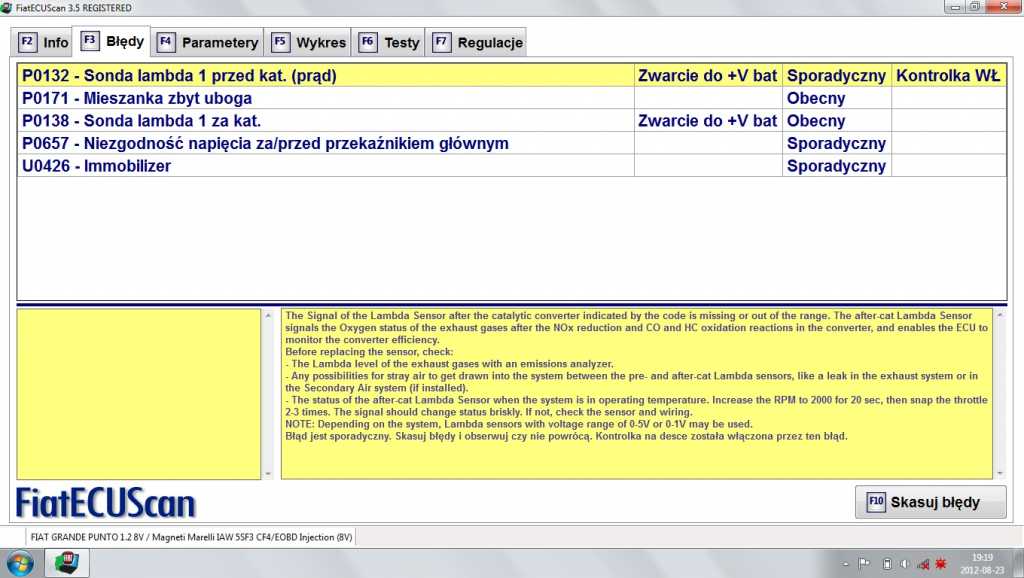
Task: Open the Action Center flag icon
Action: click(x=864, y=563)
